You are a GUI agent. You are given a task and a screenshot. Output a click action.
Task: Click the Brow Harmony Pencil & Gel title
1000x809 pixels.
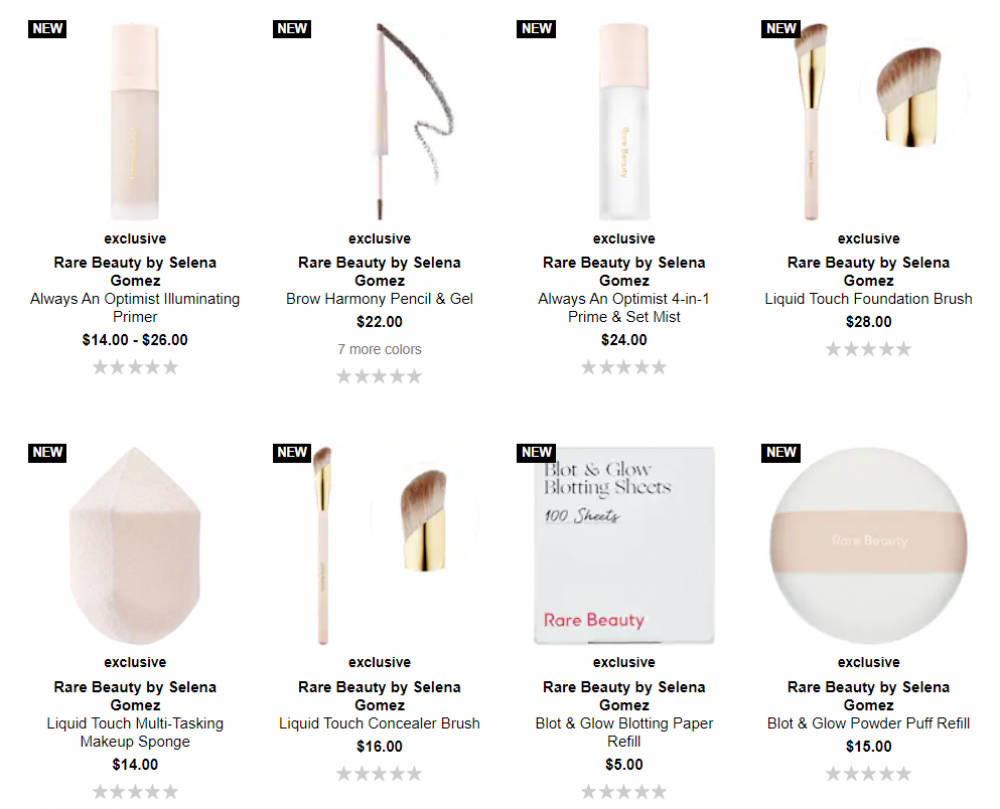[379, 299]
